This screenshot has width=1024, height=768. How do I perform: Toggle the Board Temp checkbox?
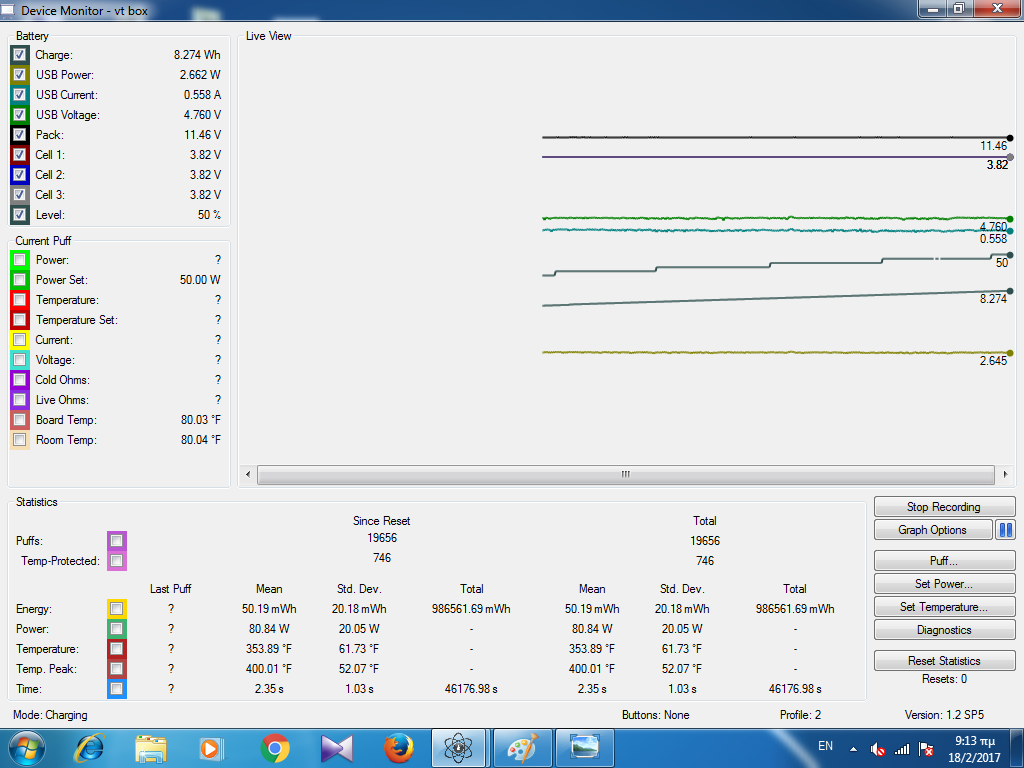20,420
